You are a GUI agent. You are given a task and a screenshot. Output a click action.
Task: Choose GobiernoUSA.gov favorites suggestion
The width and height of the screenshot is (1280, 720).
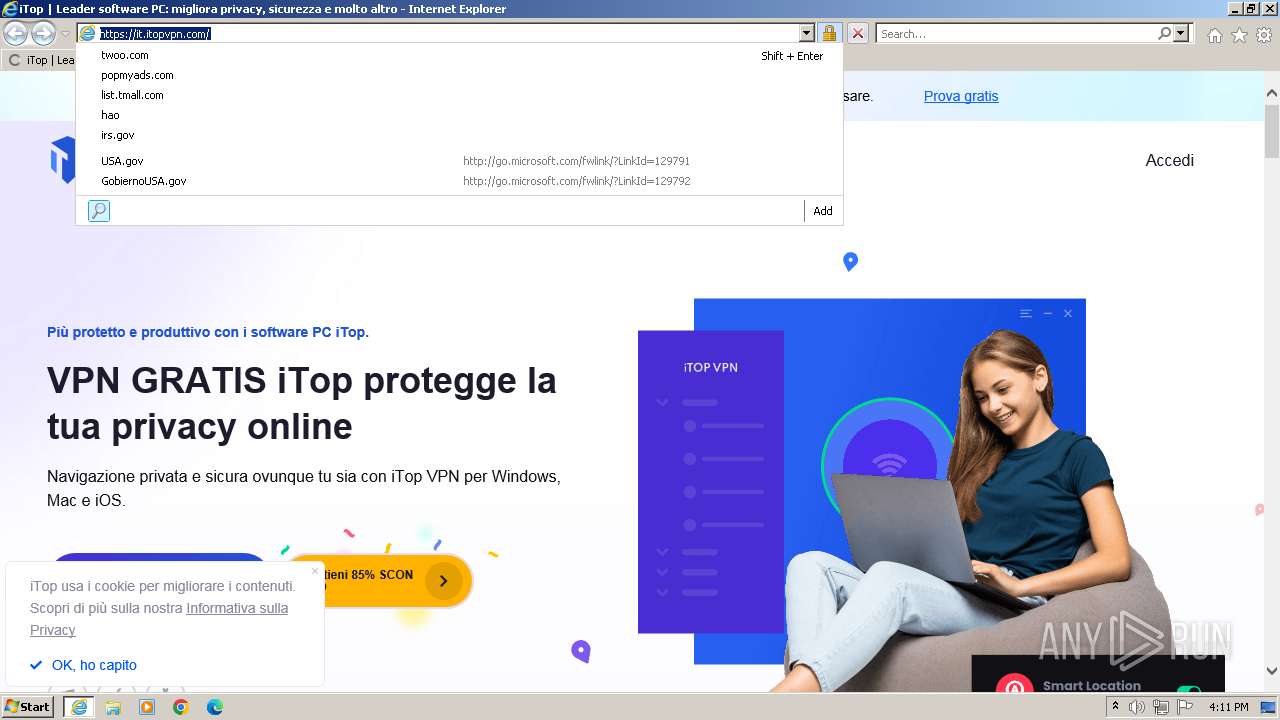(x=460, y=181)
